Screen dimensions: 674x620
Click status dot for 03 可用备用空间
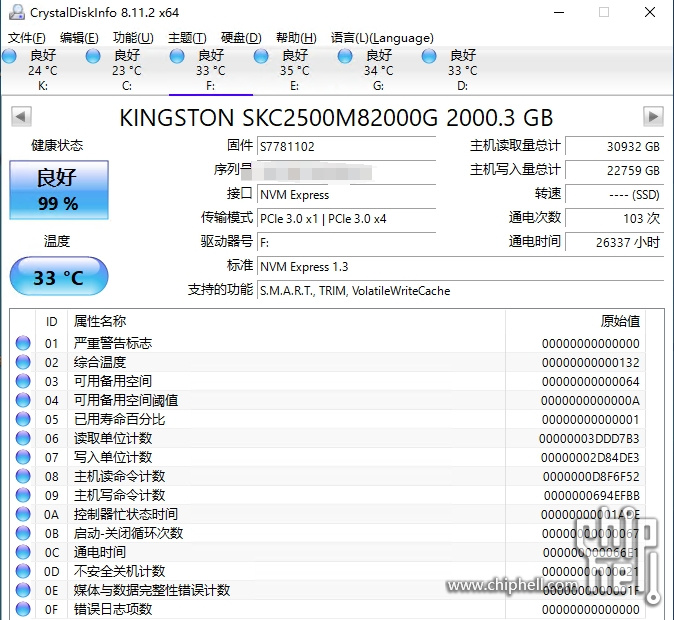click(x=23, y=381)
